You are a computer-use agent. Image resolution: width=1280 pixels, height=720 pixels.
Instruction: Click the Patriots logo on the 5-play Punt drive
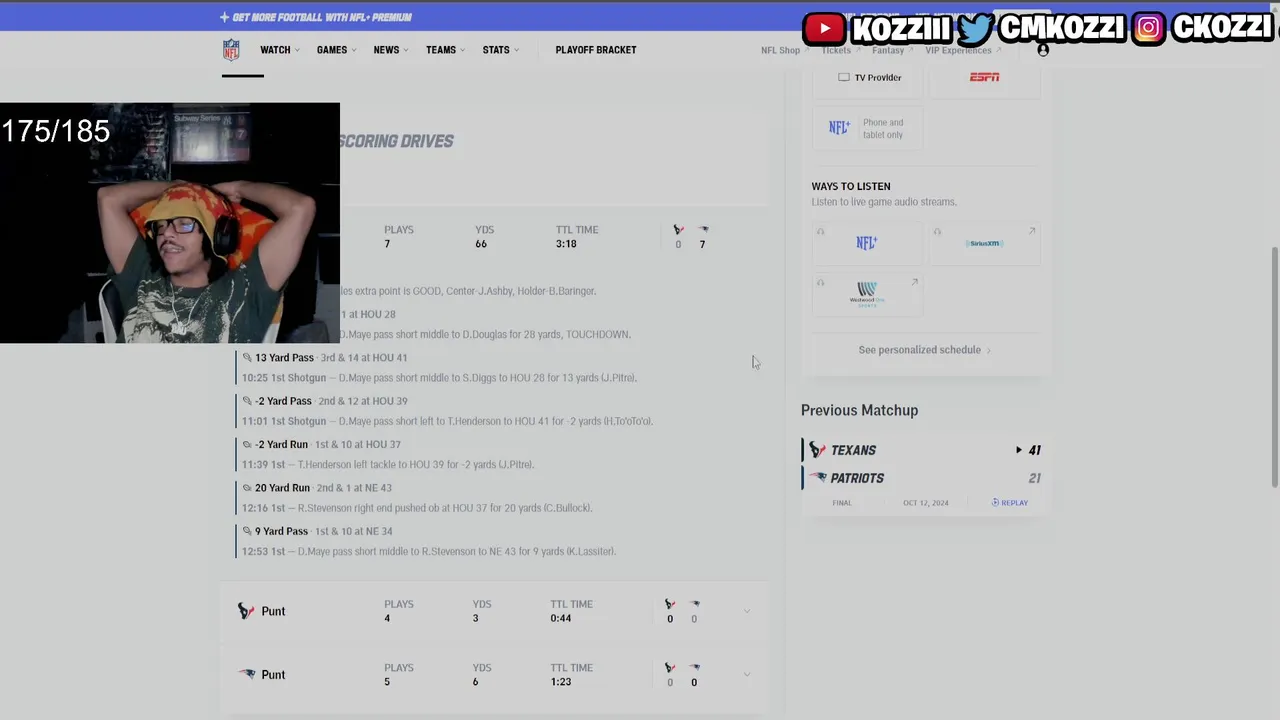[x=246, y=675]
